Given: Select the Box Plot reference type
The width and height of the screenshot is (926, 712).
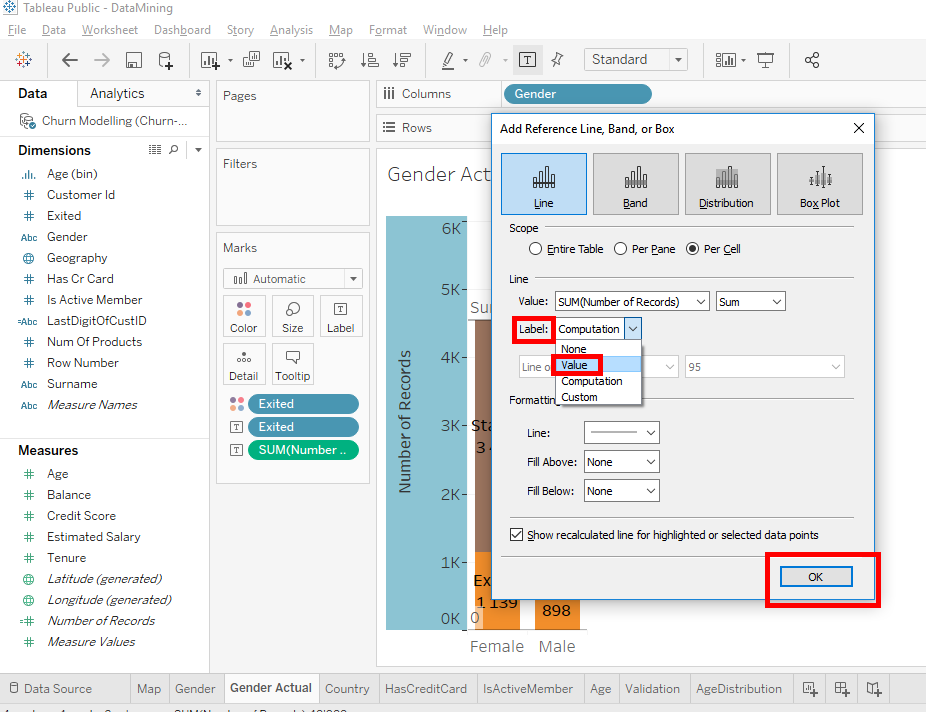Looking at the screenshot, I should [819, 184].
